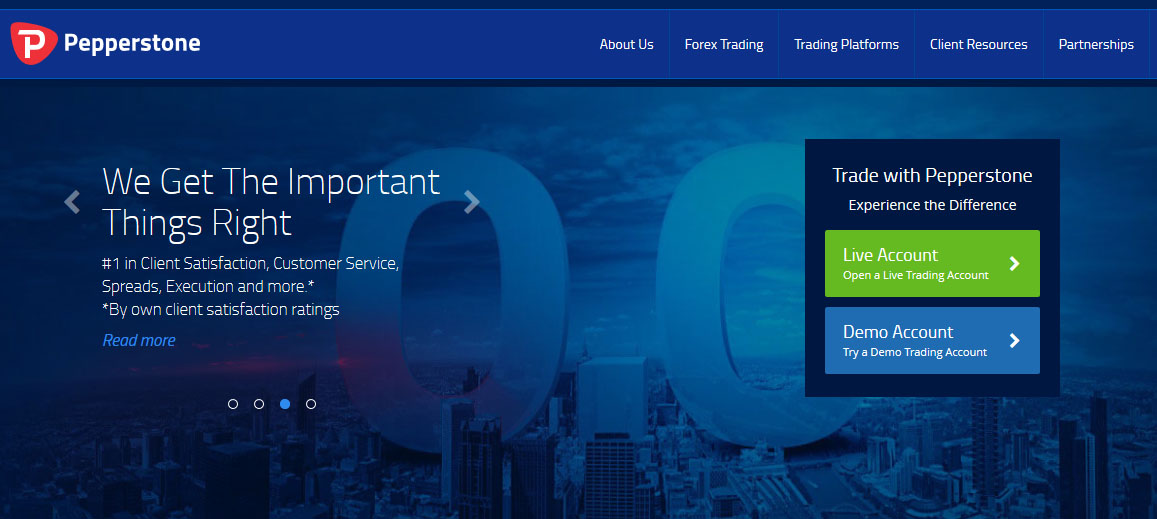This screenshot has width=1157, height=519.
Task: Open the Partnerships menu
Action: tap(1096, 44)
